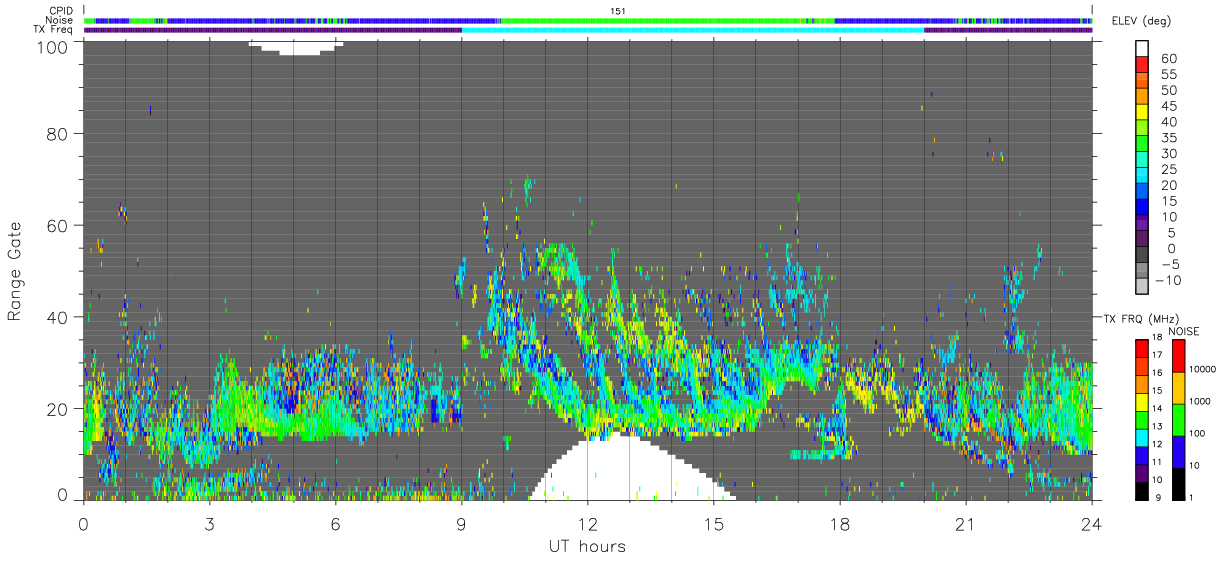The image size is (1228, 567).
Task: Choose the green 13–14 MHz TX FRQ swatch
Action: tap(1141, 419)
